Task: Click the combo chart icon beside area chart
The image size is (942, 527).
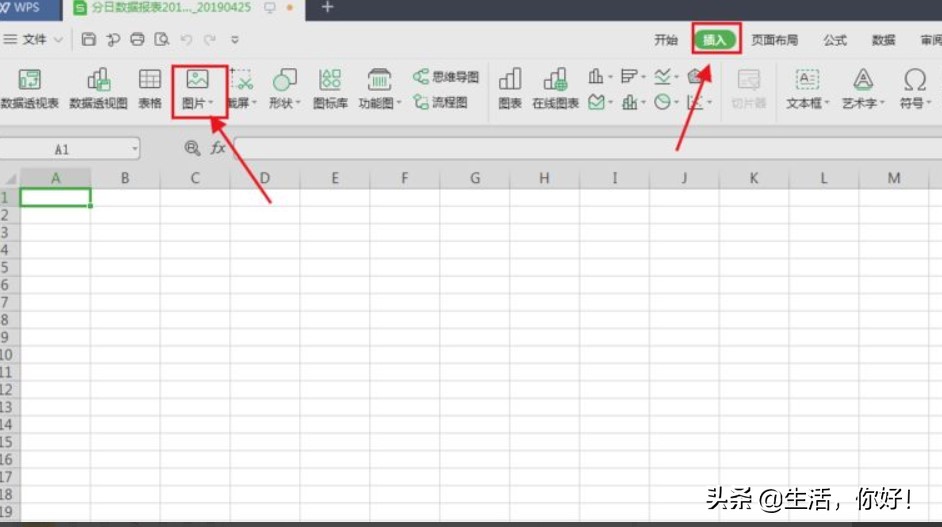Action: [x=629, y=102]
